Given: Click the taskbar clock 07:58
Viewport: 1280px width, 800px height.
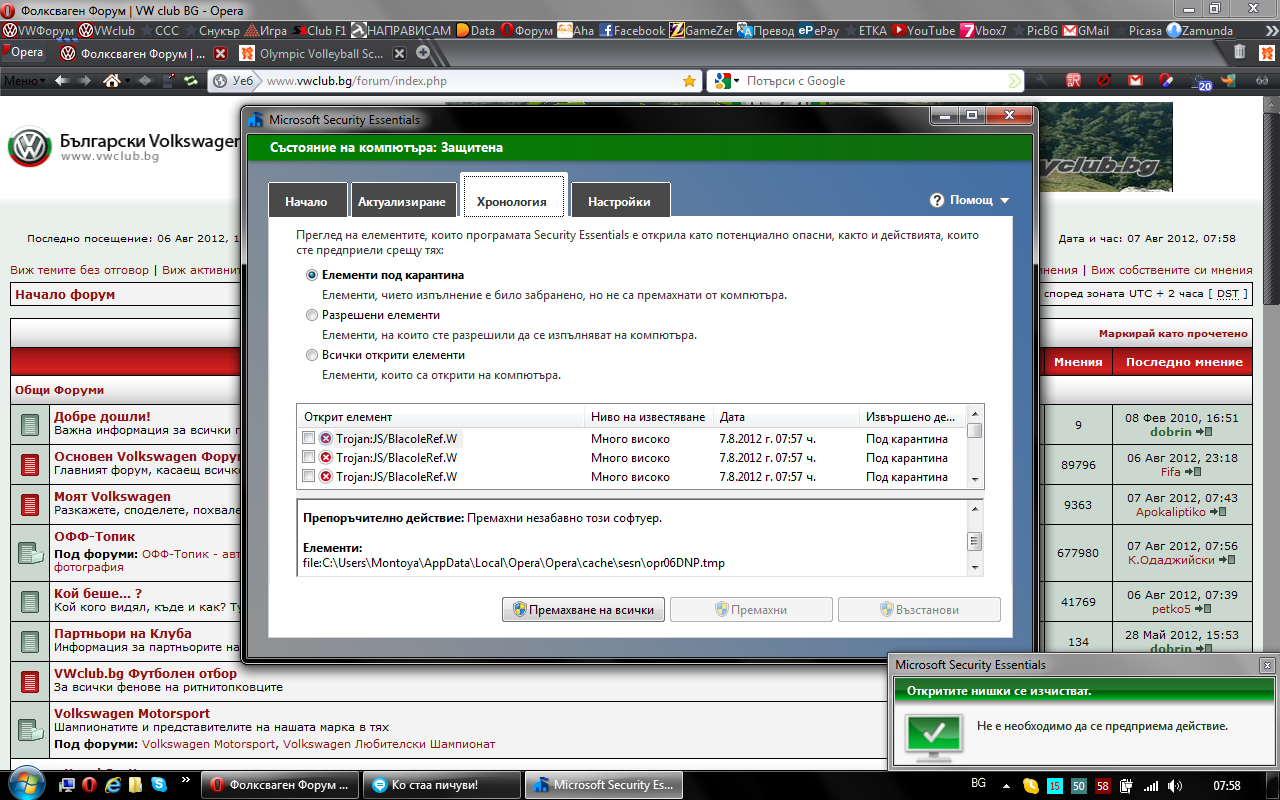Looking at the screenshot, I should coord(1226,785).
